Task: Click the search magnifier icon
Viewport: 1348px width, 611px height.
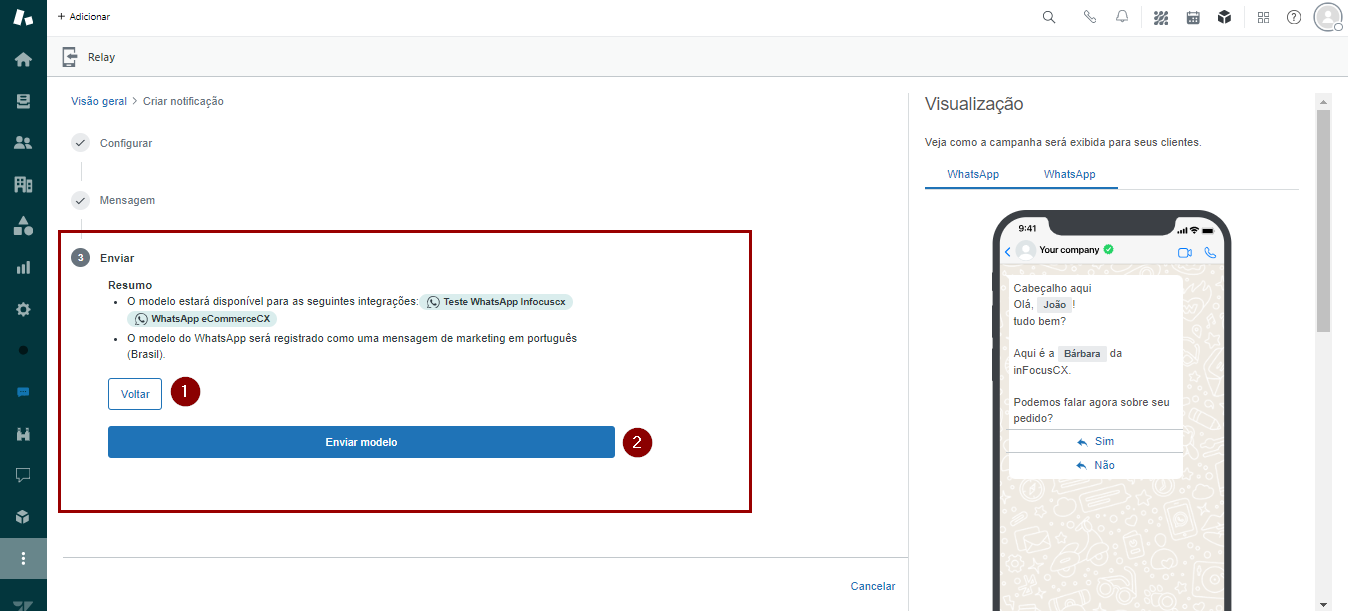Action: pyautogui.click(x=1049, y=17)
